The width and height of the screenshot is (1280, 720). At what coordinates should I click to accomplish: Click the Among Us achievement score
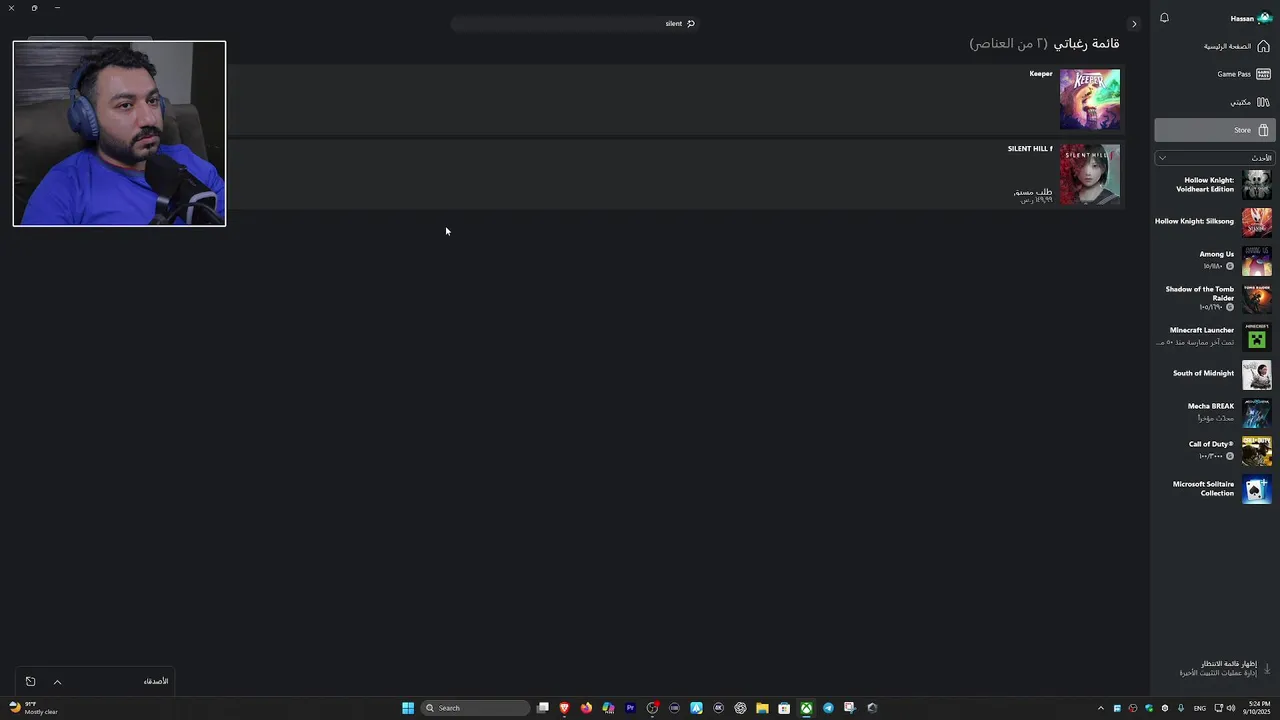[x=1218, y=266]
